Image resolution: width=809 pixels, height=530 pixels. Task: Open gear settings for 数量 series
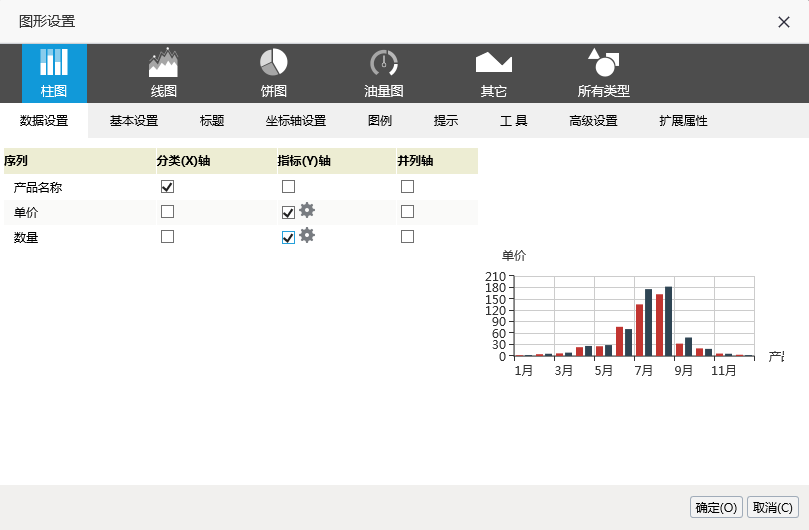pos(307,235)
